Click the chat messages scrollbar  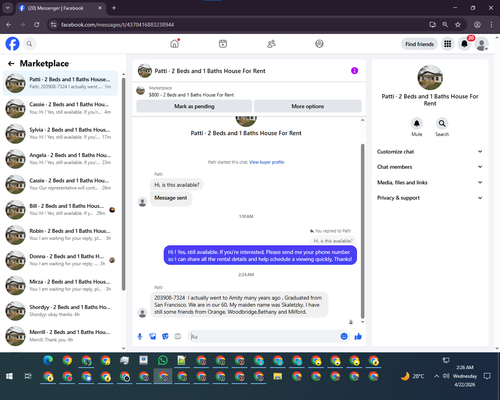(363, 231)
